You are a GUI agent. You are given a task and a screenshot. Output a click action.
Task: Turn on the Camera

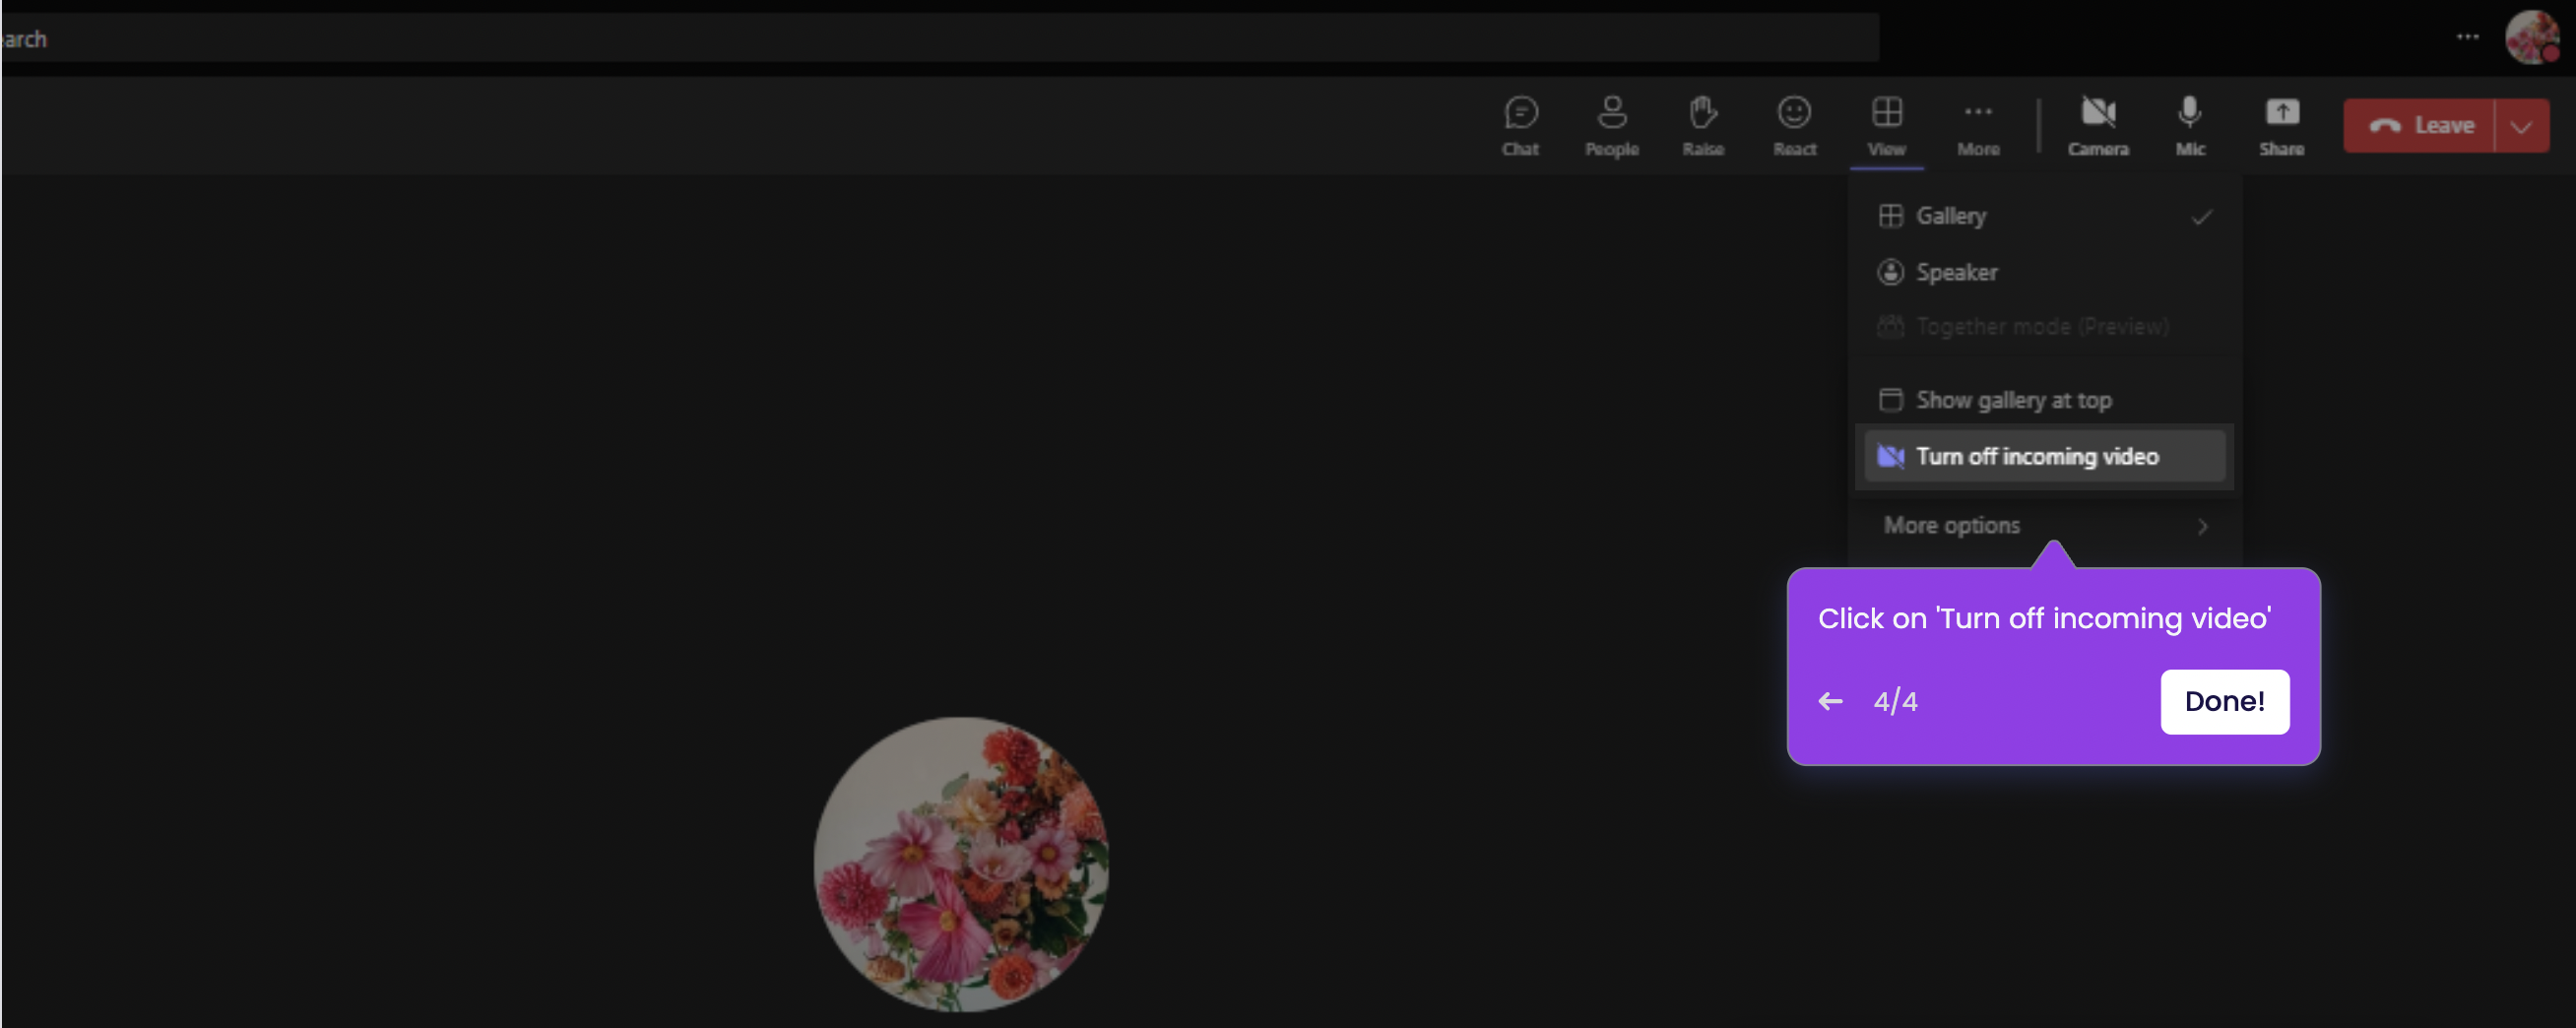[x=2098, y=125]
